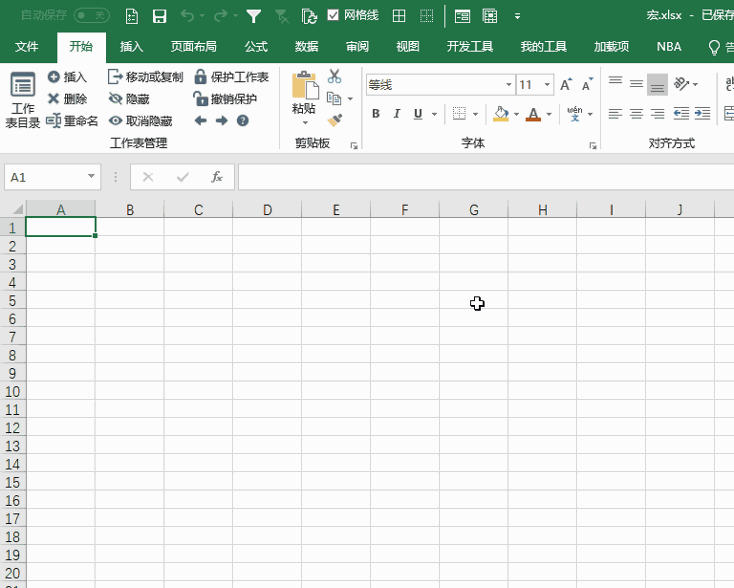Open underline style dropdown arrow
The image size is (734, 588).
coord(434,114)
